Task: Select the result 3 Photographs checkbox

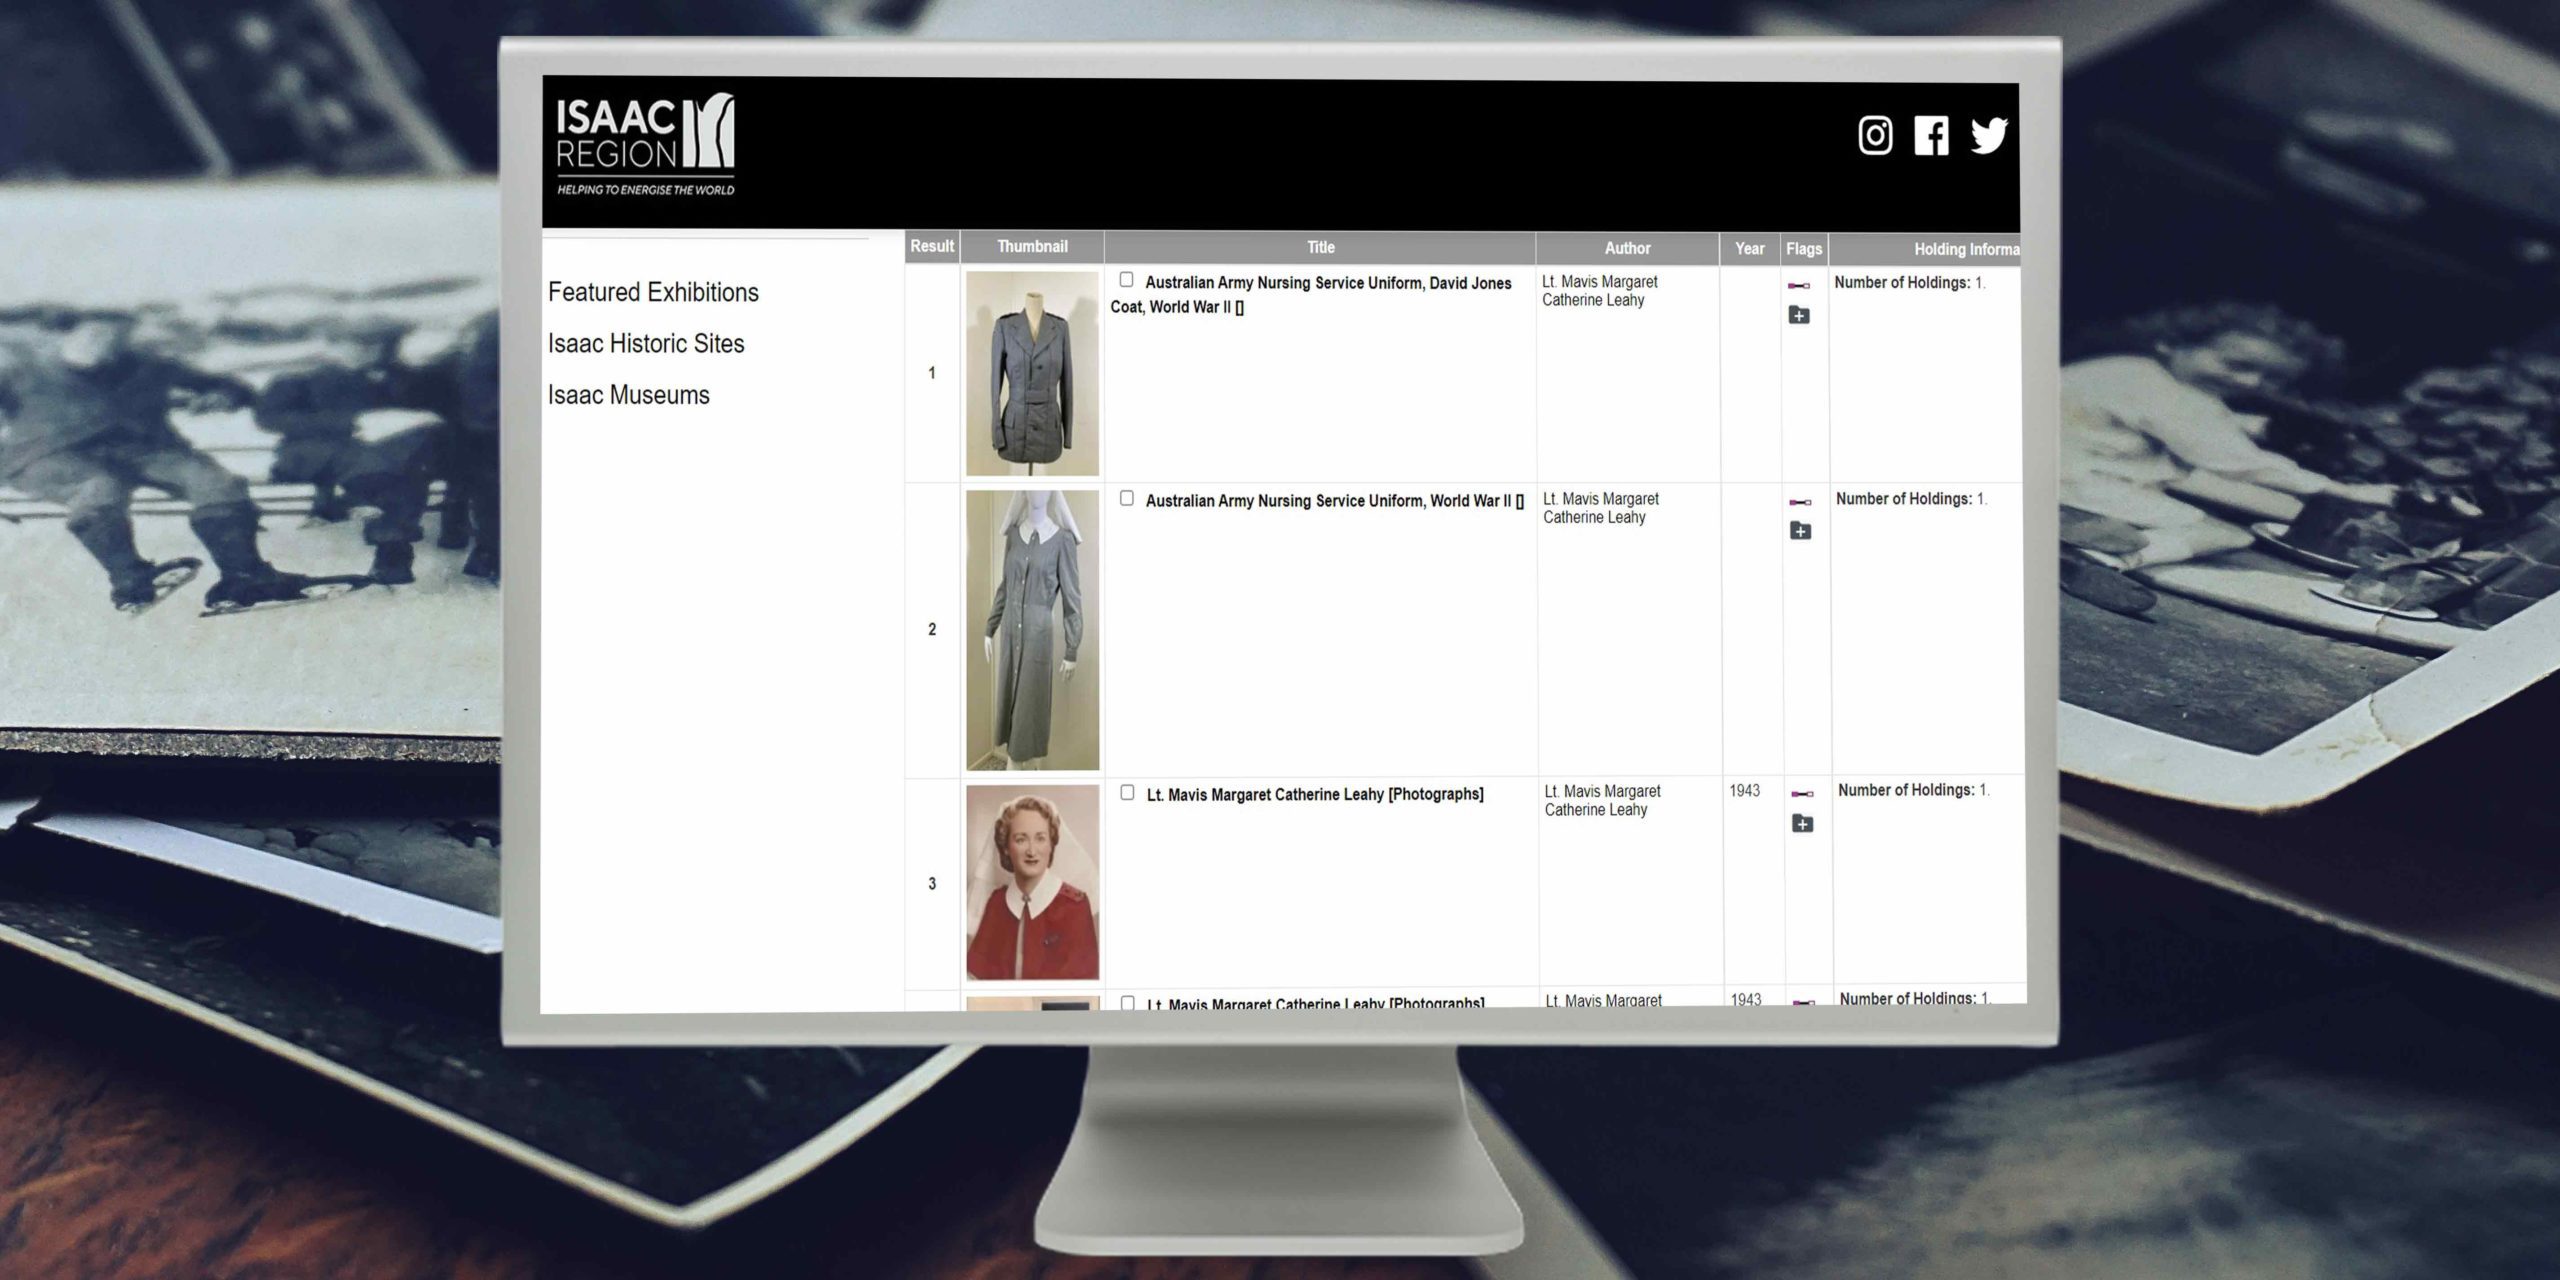Action: [x=1127, y=792]
